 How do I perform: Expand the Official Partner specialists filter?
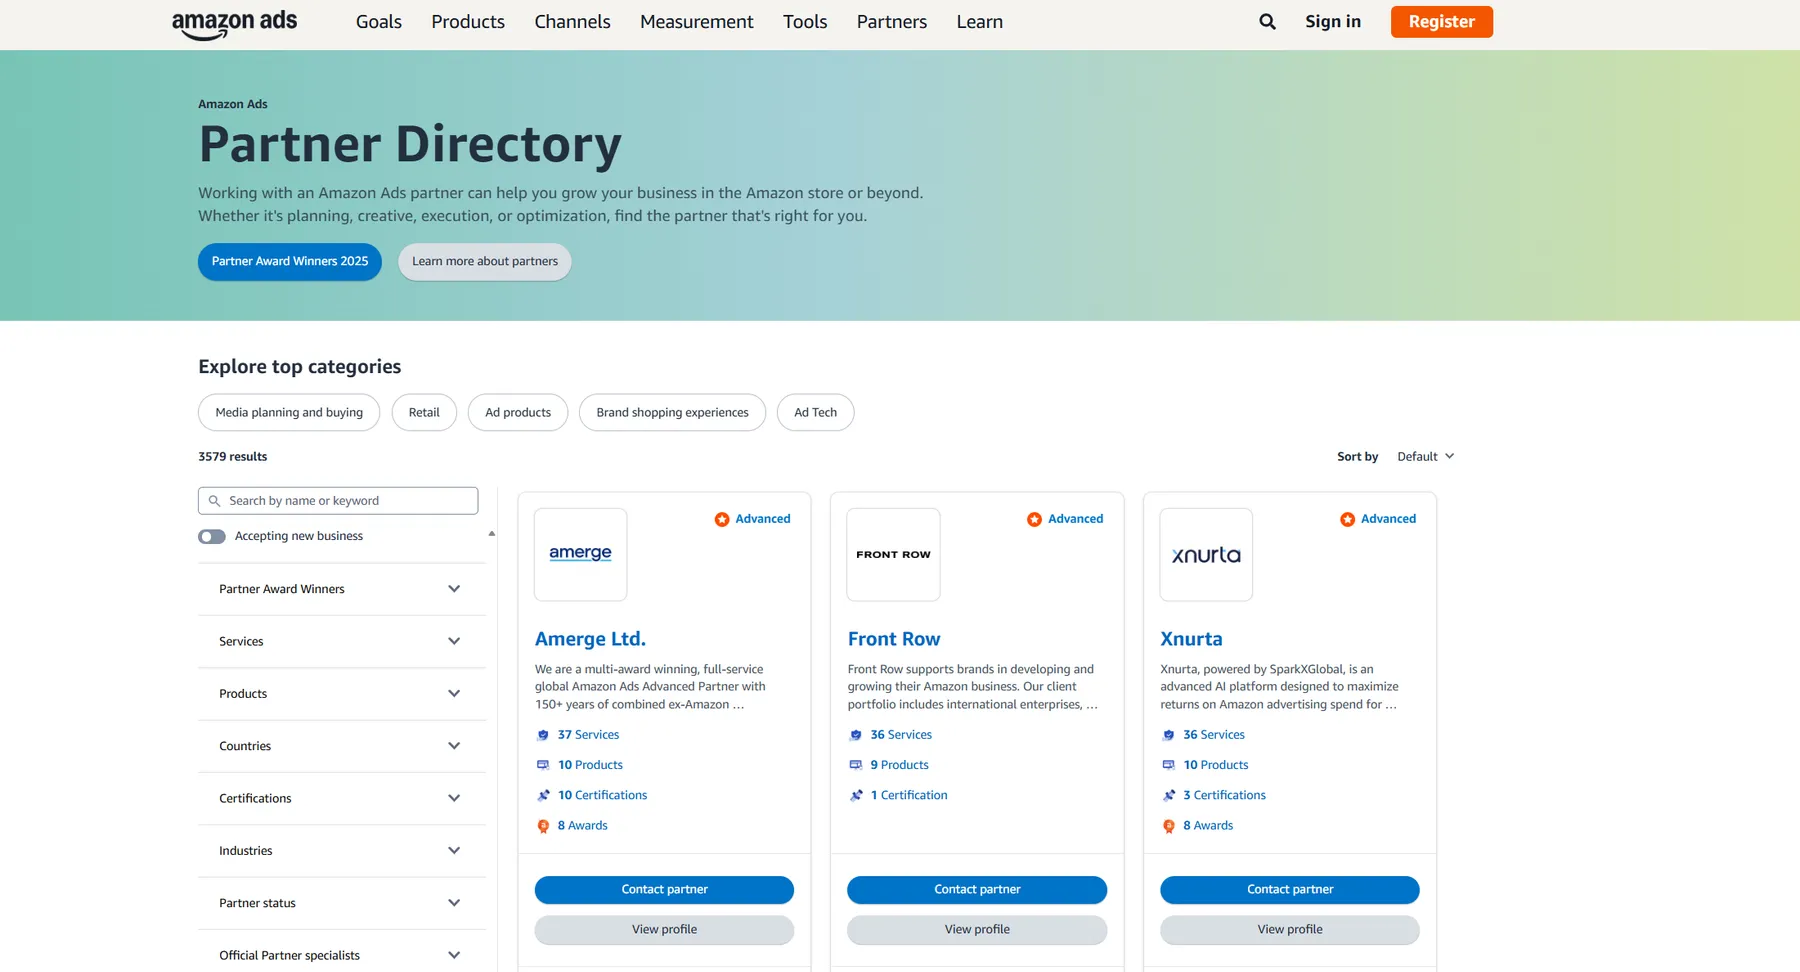(341, 955)
